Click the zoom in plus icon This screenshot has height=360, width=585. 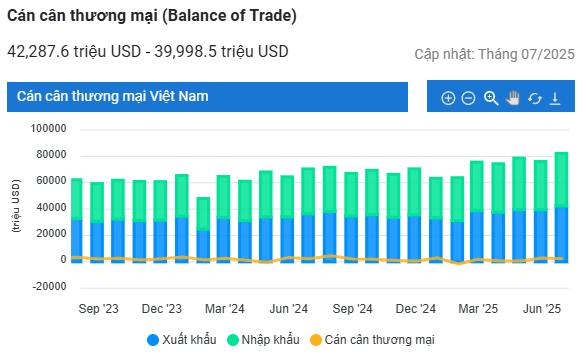pos(448,98)
